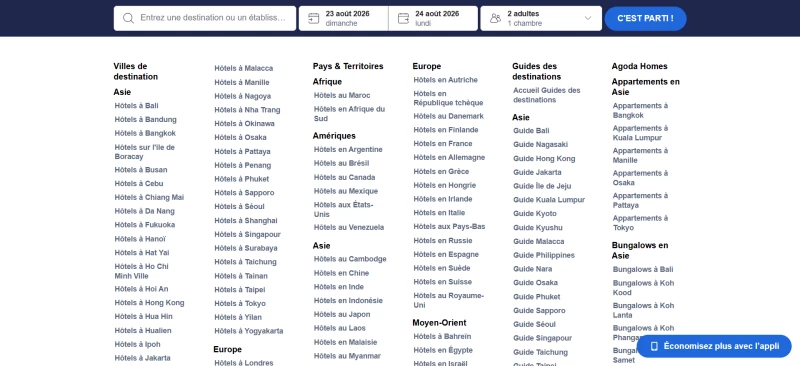
Task: Select Guide Kuala Lumpur
Action: [x=549, y=200]
